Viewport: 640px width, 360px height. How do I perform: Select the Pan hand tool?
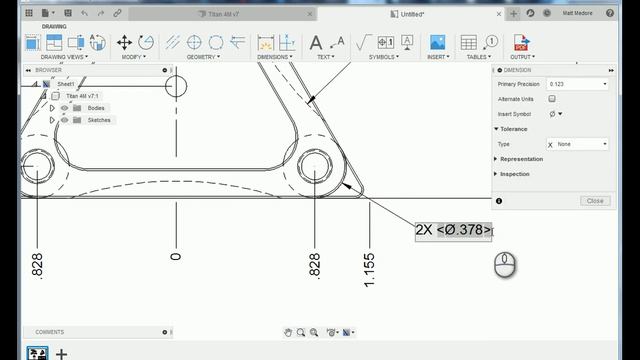288,333
